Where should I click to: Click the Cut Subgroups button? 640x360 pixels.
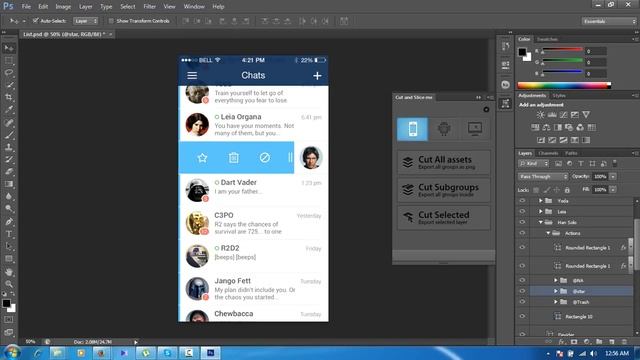tap(444, 189)
